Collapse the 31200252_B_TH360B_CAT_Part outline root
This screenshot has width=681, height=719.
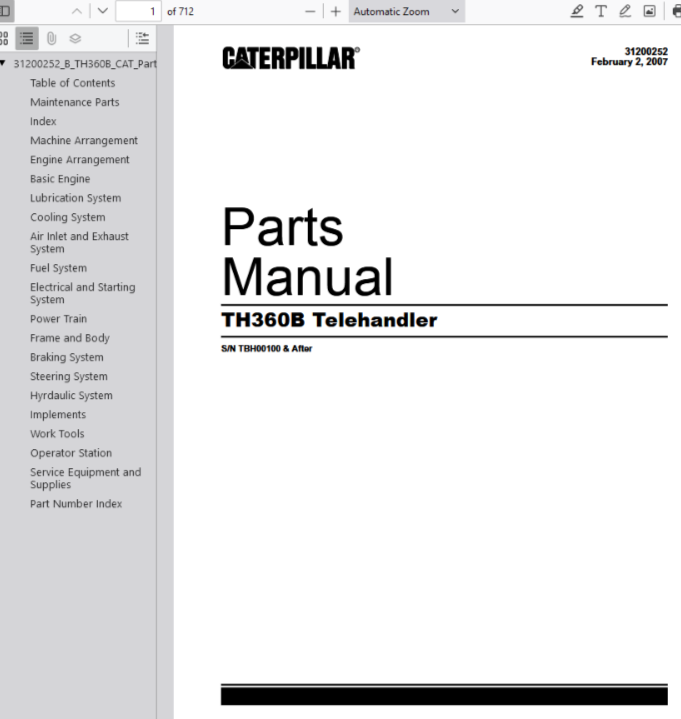coord(3,63)
